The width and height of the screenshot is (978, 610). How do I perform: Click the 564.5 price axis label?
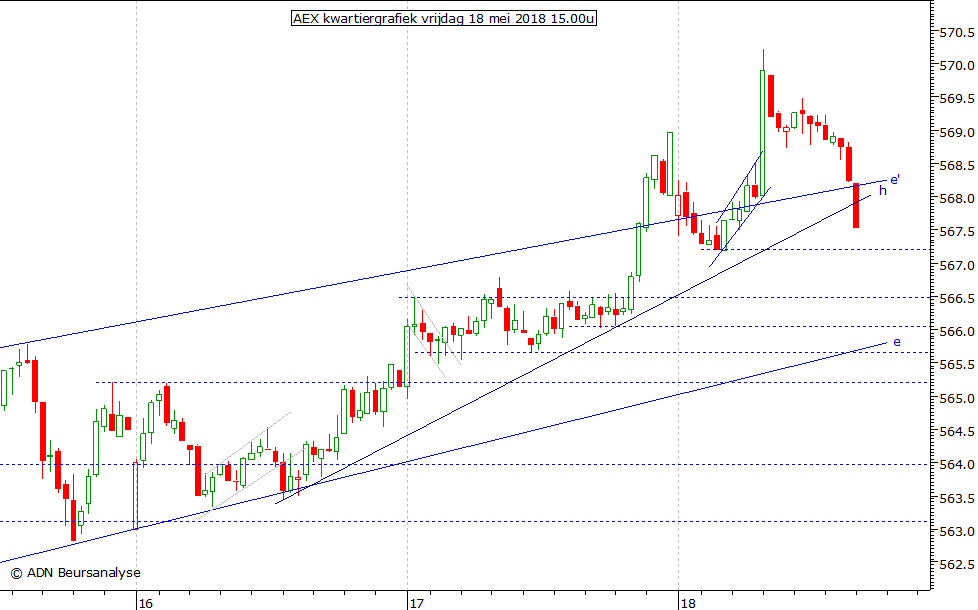point(957,432)
